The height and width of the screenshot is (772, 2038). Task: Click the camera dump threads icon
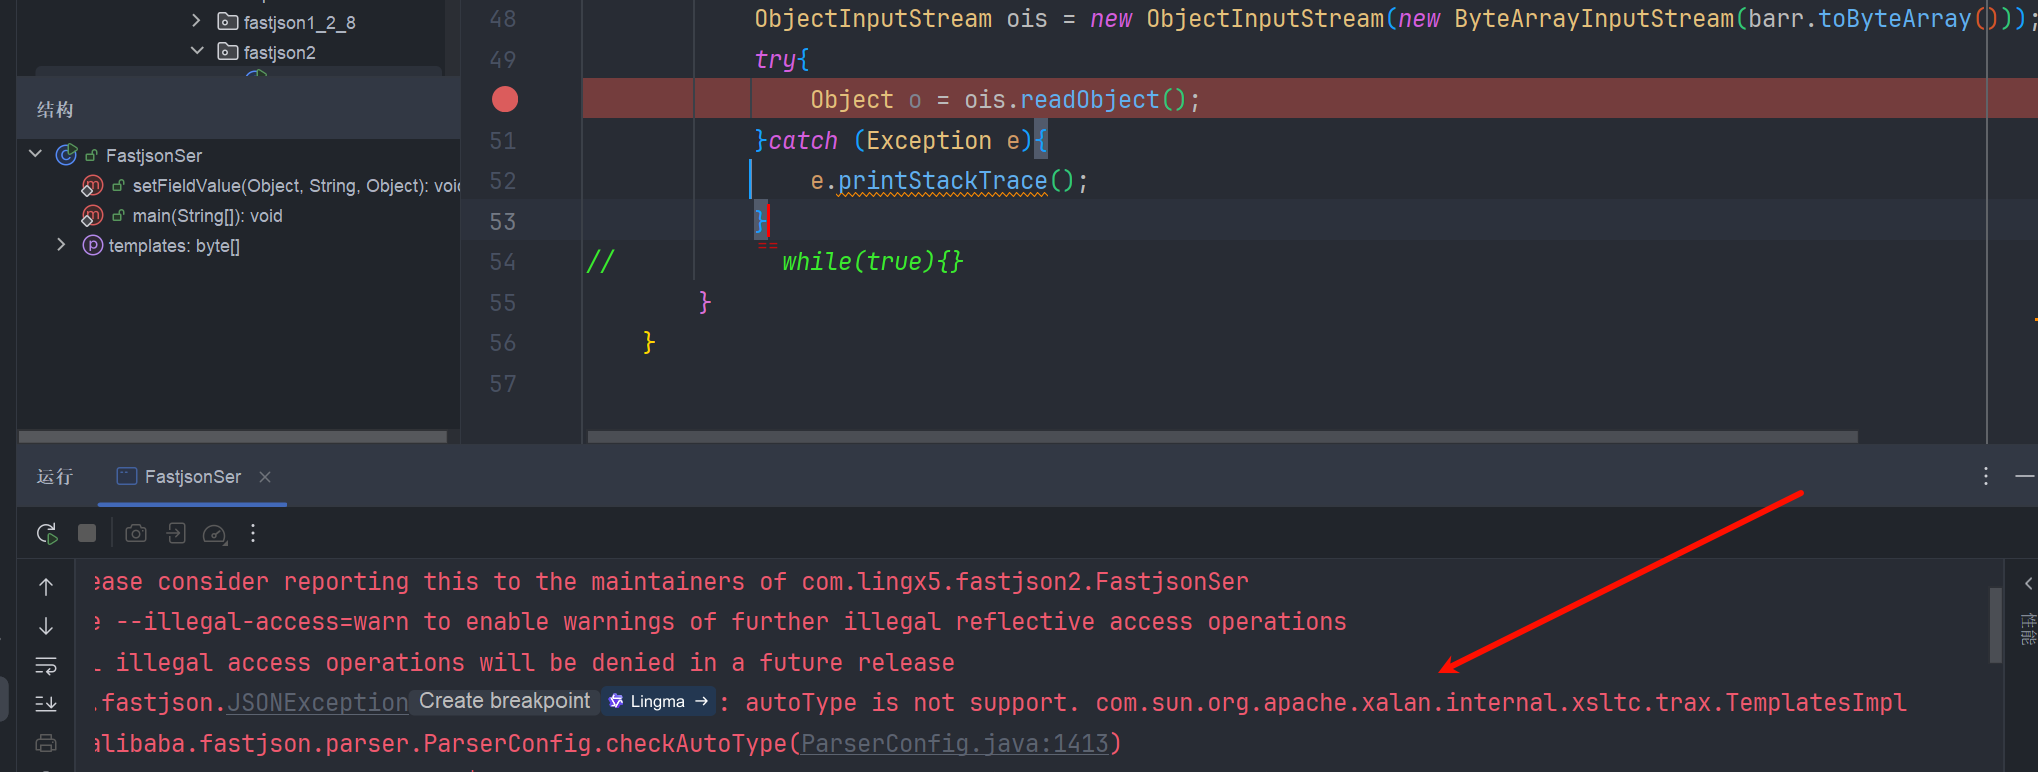coord(136,534)
